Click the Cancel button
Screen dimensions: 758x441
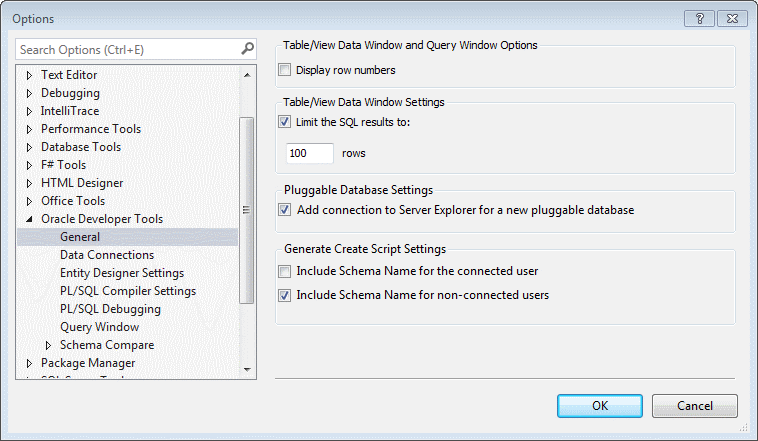tap(695, 406)
